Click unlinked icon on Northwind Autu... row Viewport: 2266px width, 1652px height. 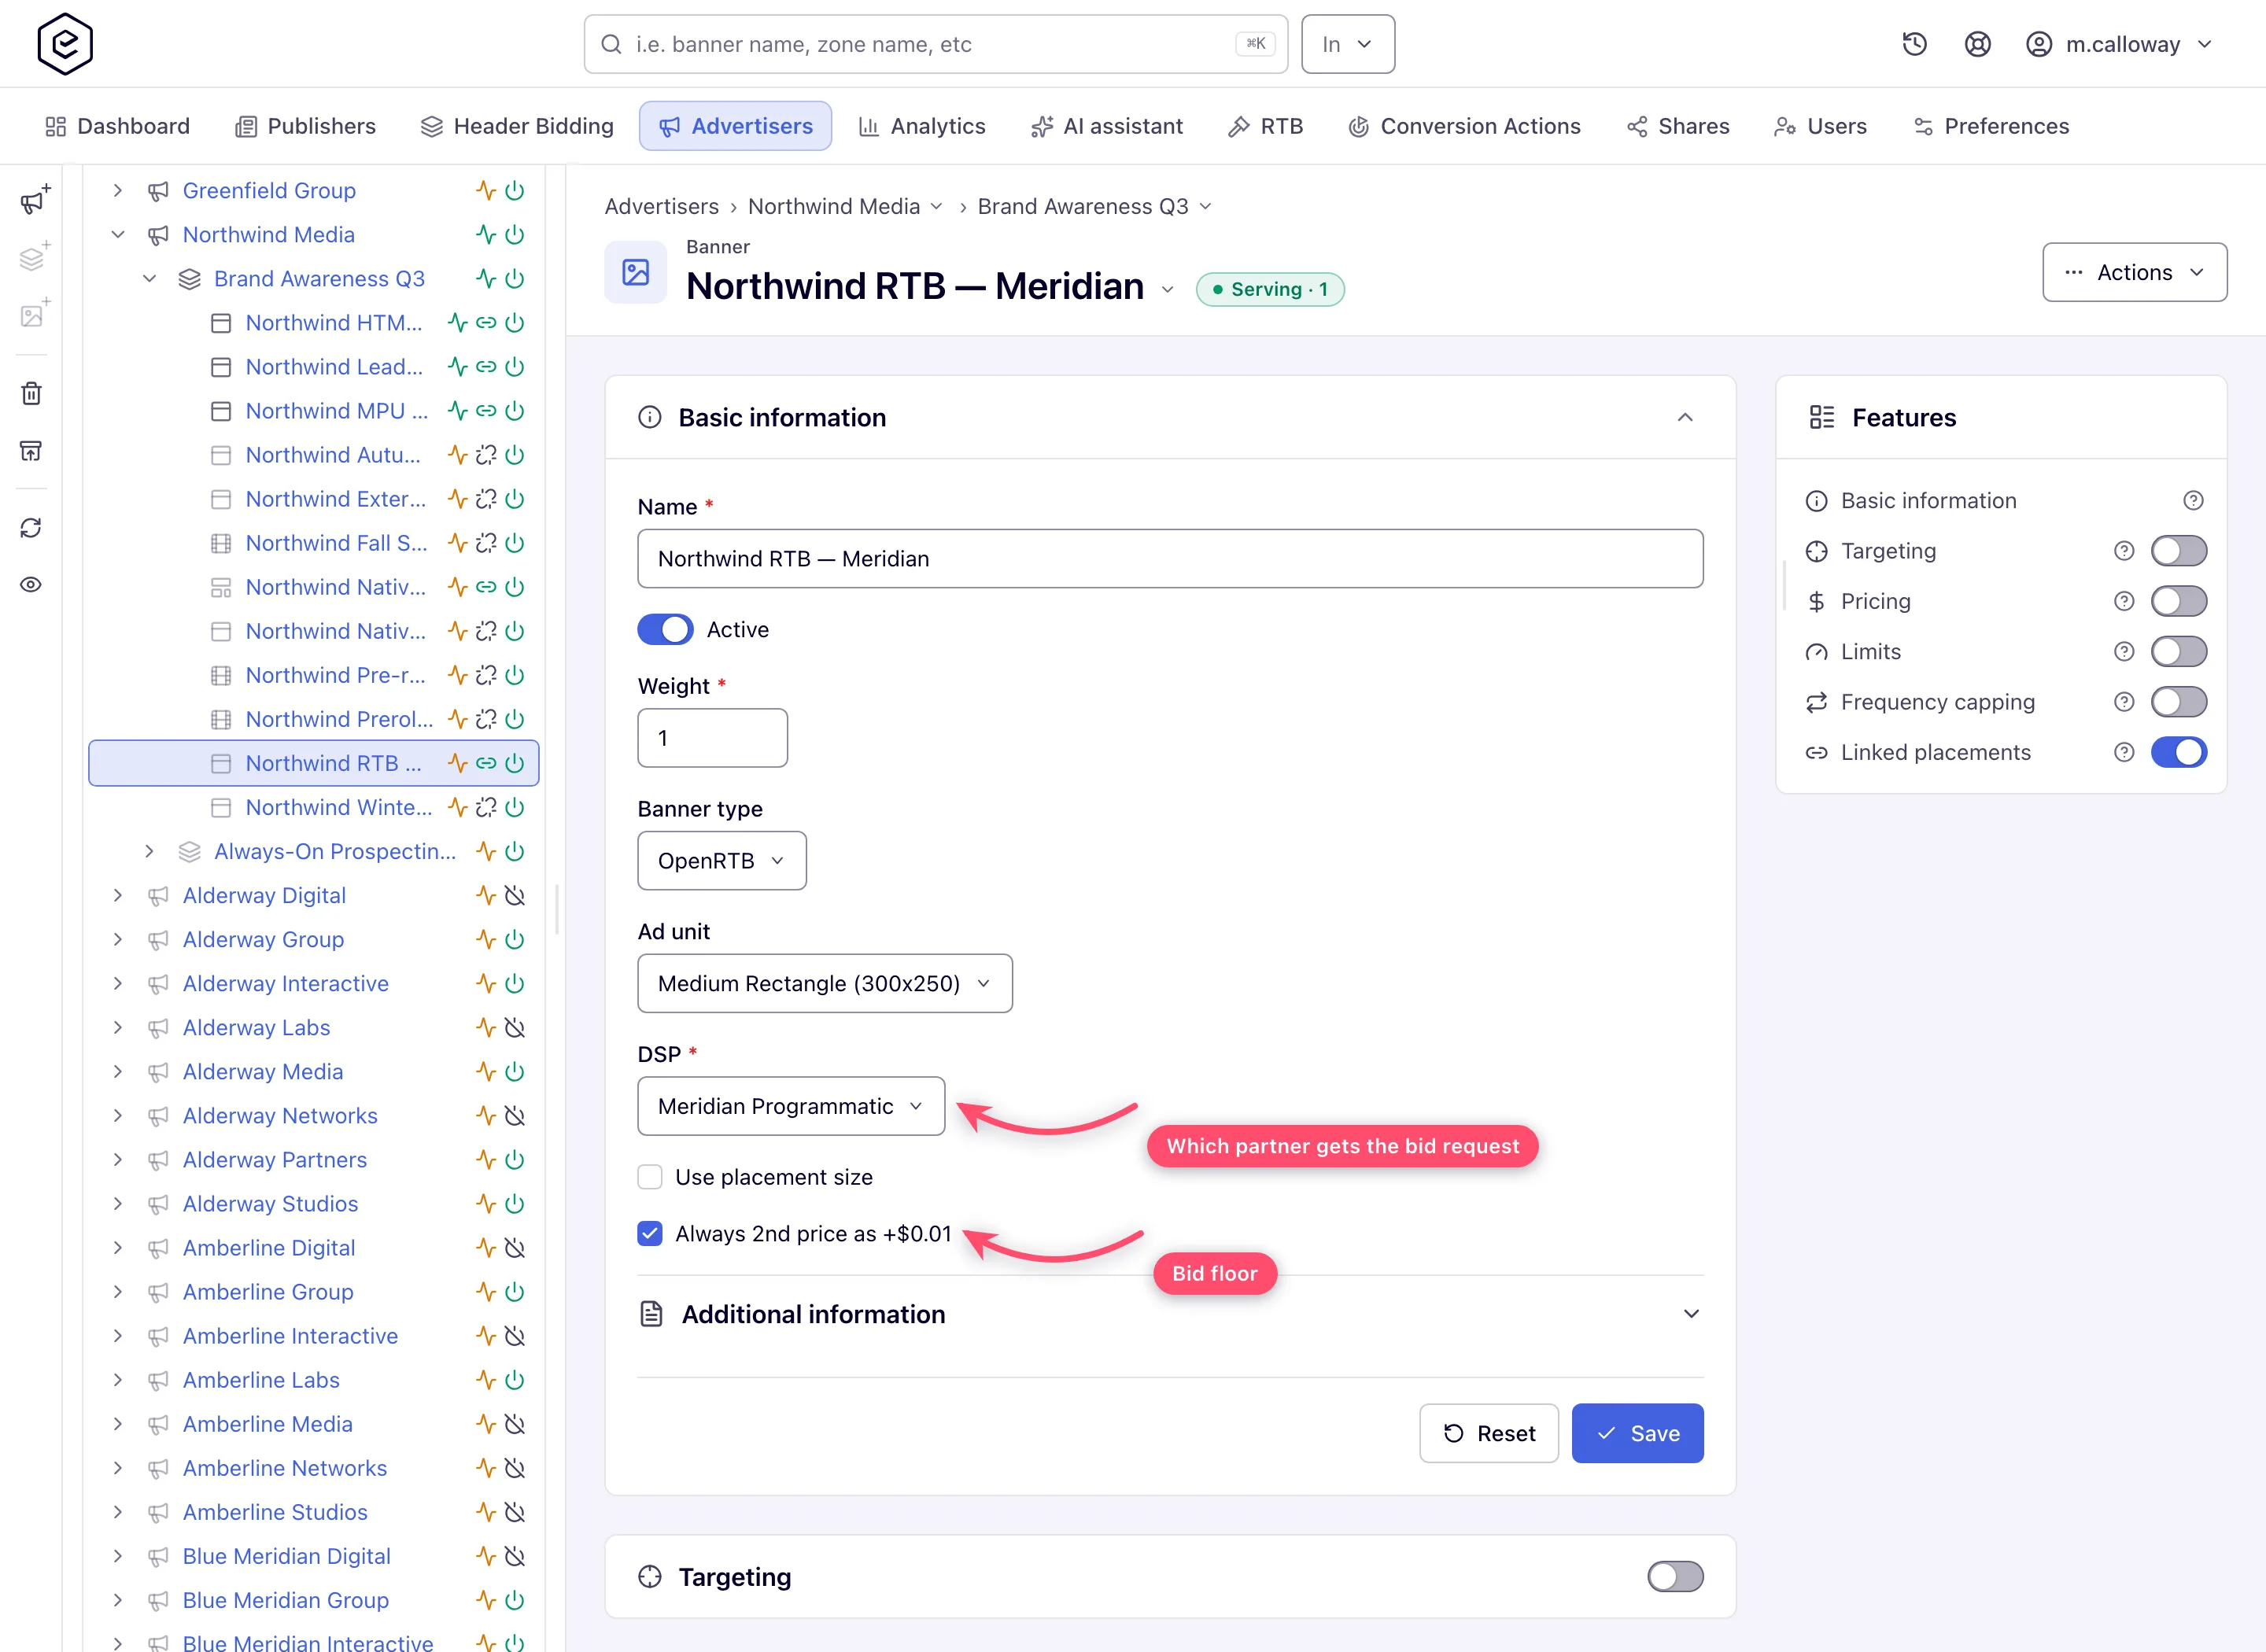[486, 454]
